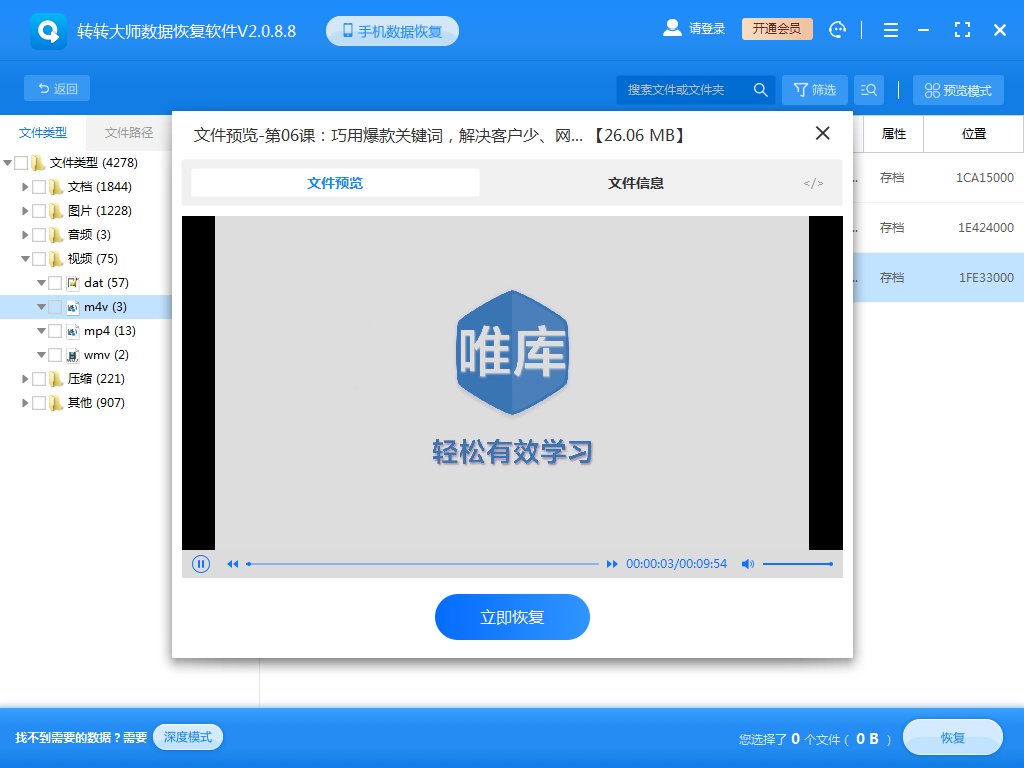Click the dat file type icon
Viewport: 1024px width, 768px height.
point(73,283)
